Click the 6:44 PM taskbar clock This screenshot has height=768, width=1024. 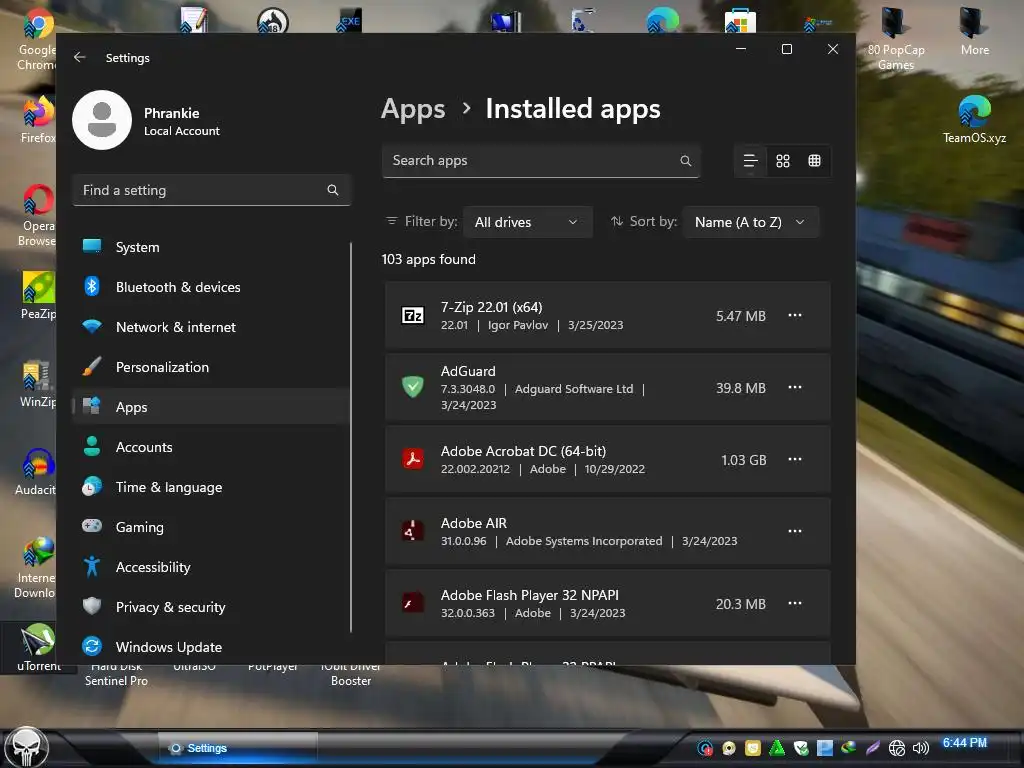point(964,743)
